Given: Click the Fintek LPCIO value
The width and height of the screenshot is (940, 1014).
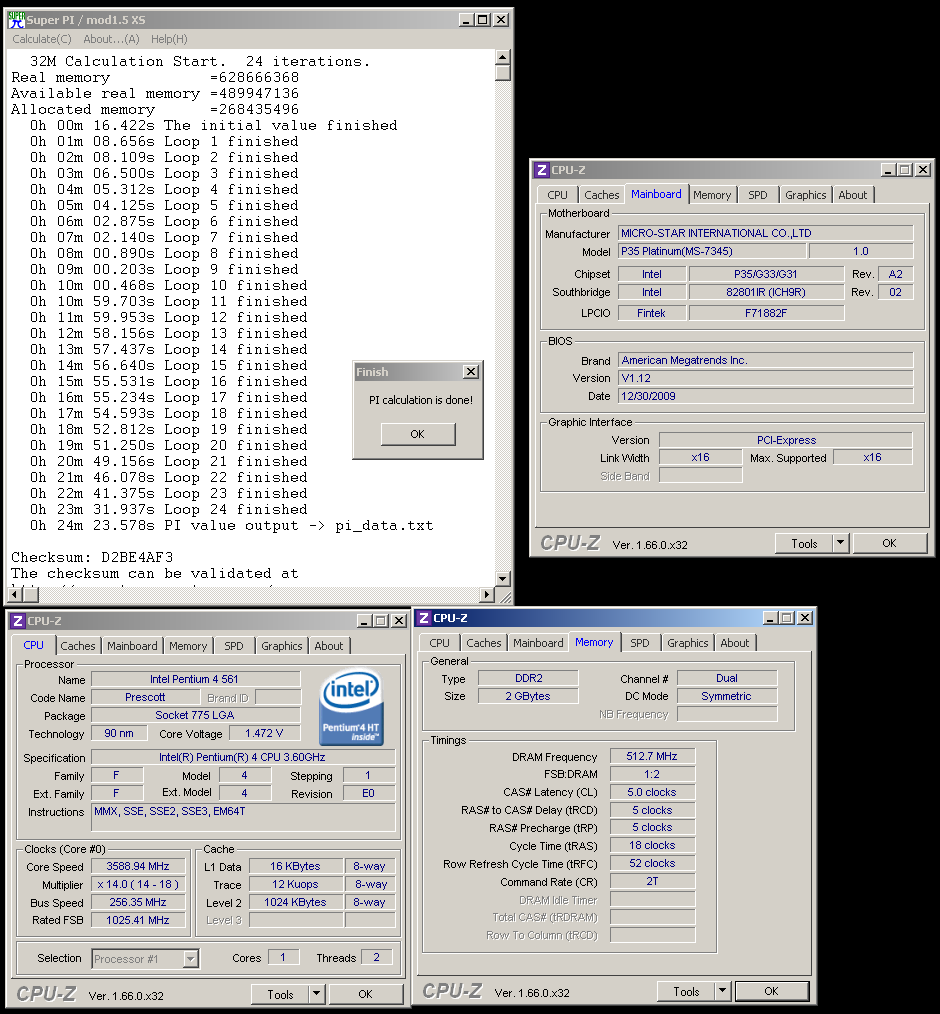Looking at the screenshot, I should pyautogui.click(x=651, y=313).
